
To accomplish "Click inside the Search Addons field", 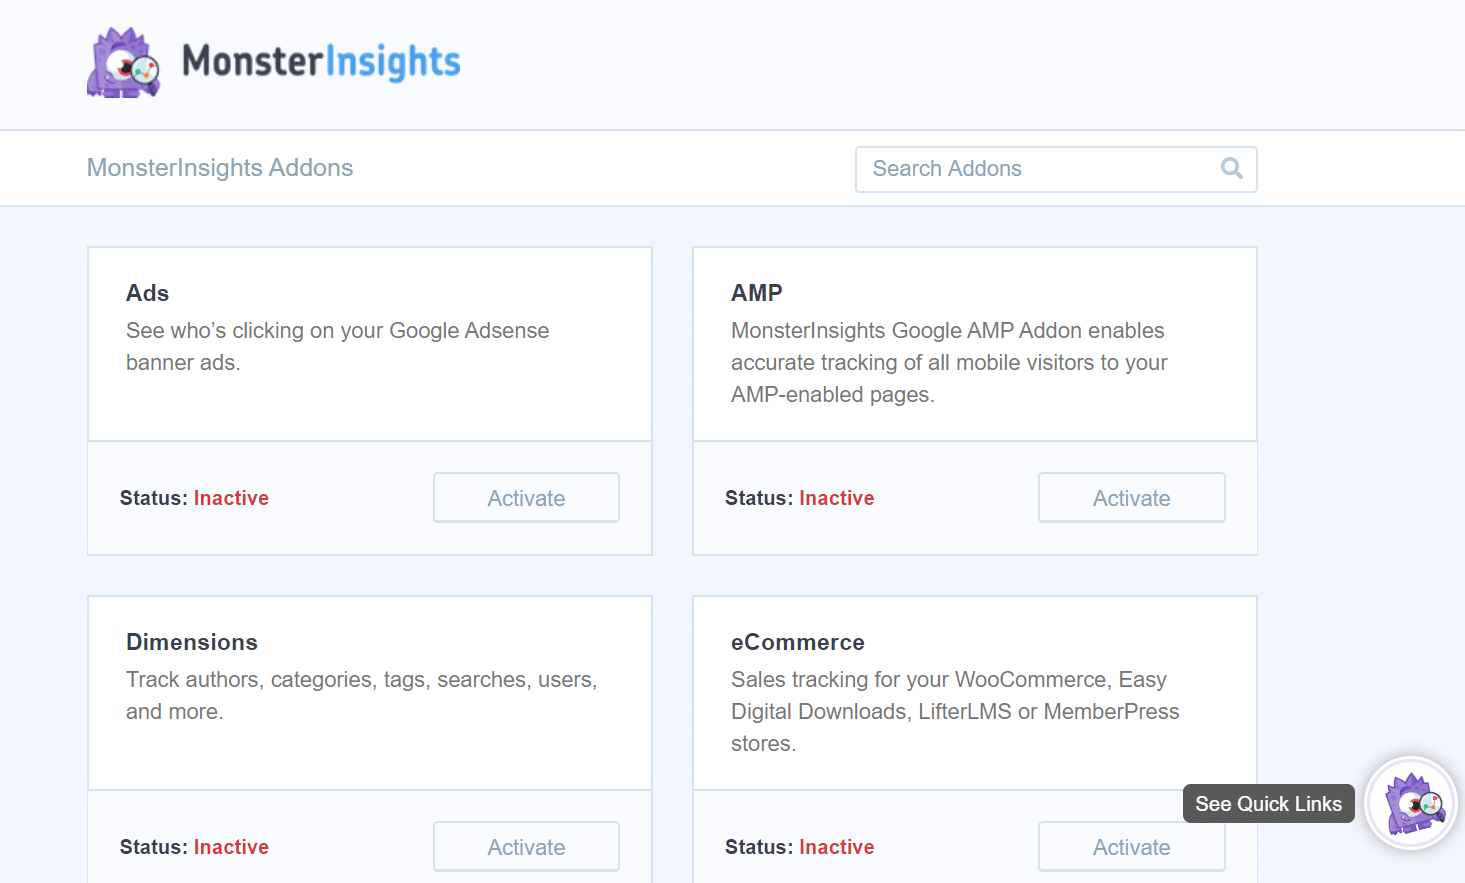I will click(x=1000, y=169).
